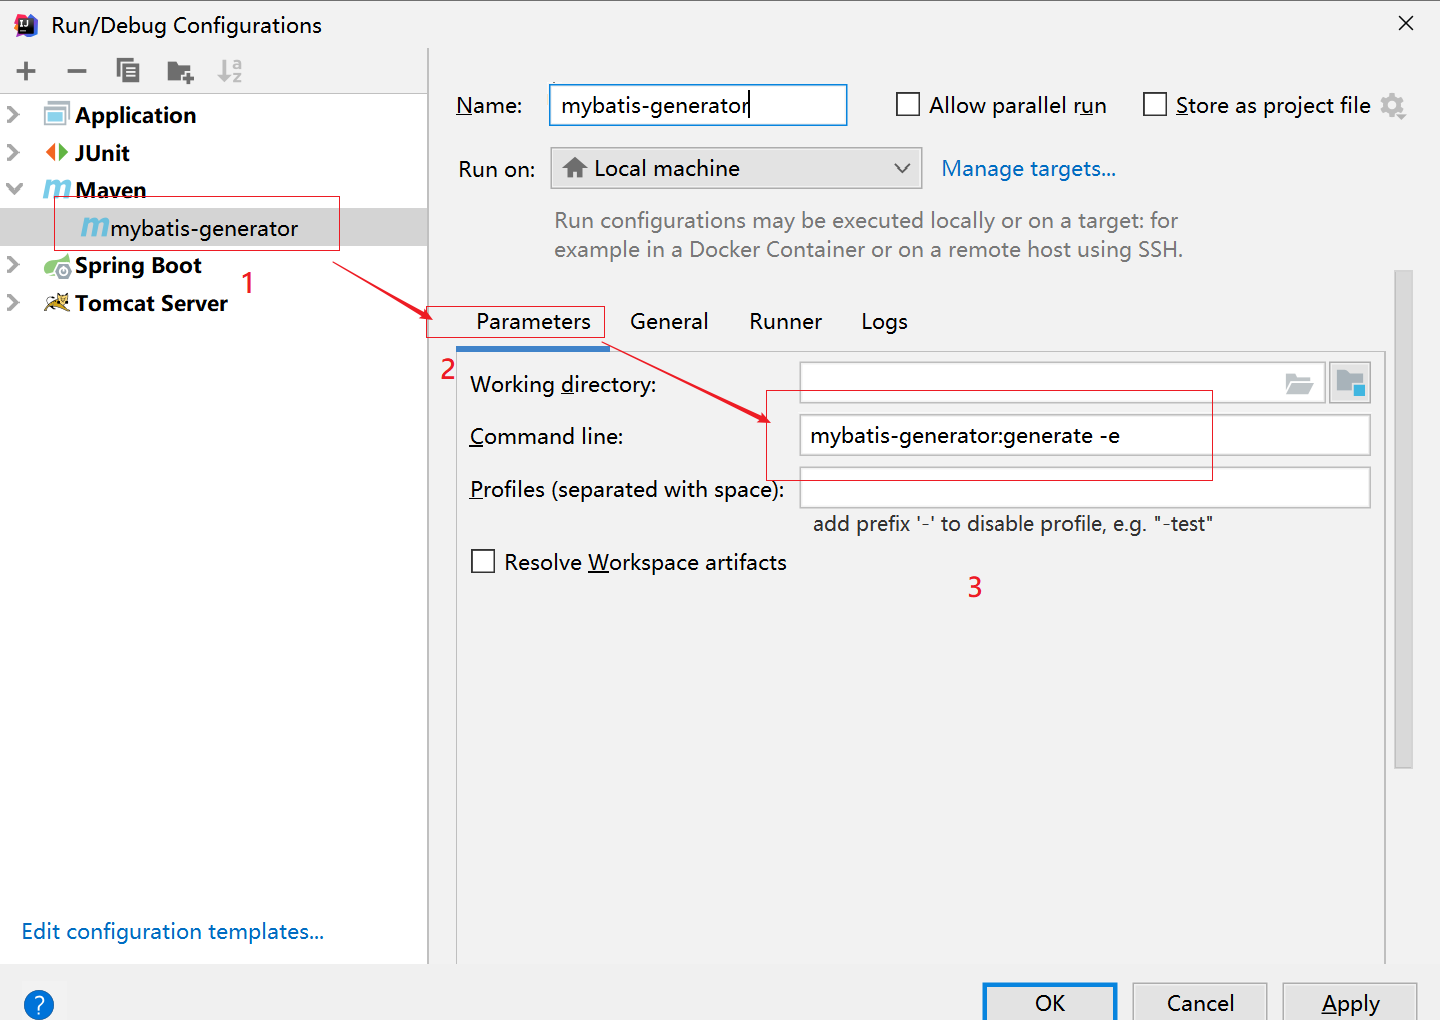Select the Maven tree item label
This screenshot has width=1440, height=1020.
[x=110, y=190]
